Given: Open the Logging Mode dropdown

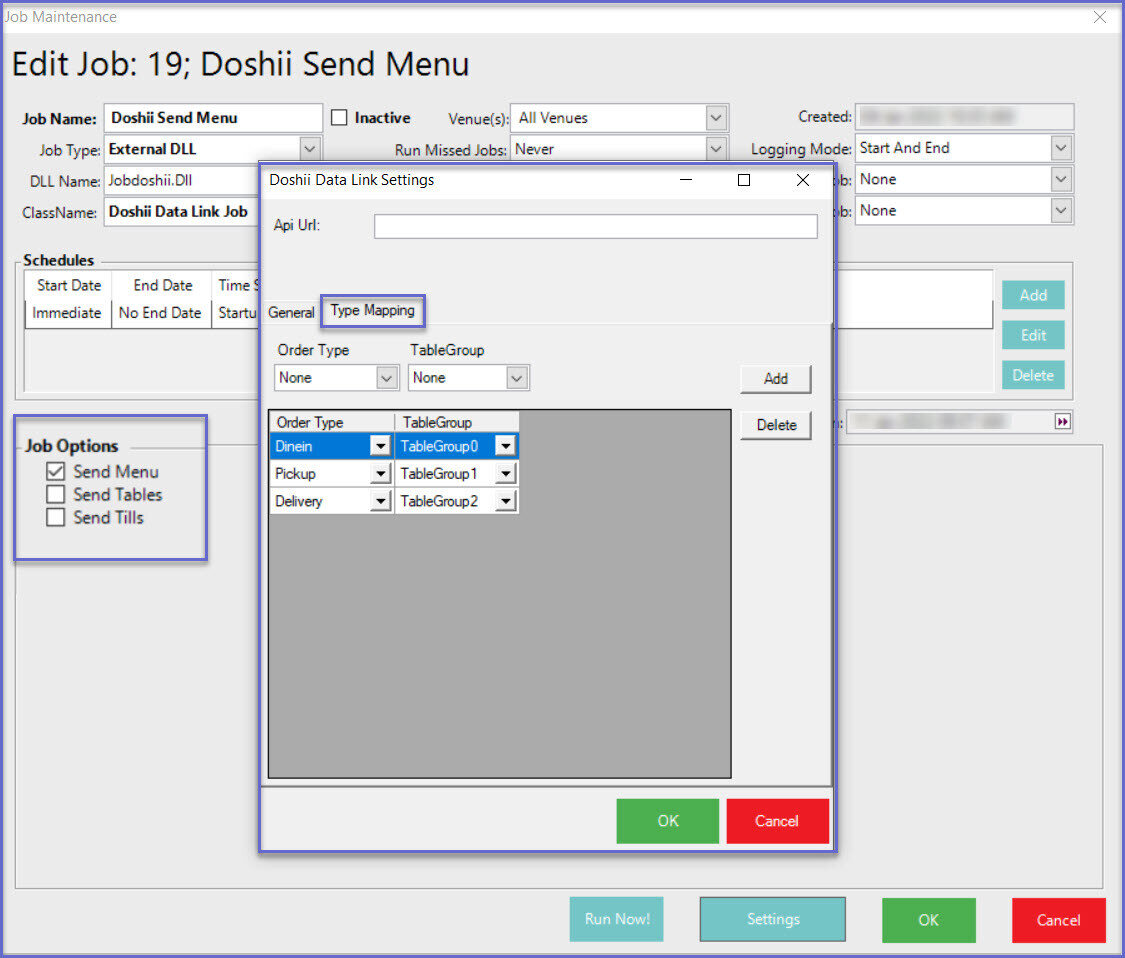Looking at the screenshot, I should click(1061, 148).
